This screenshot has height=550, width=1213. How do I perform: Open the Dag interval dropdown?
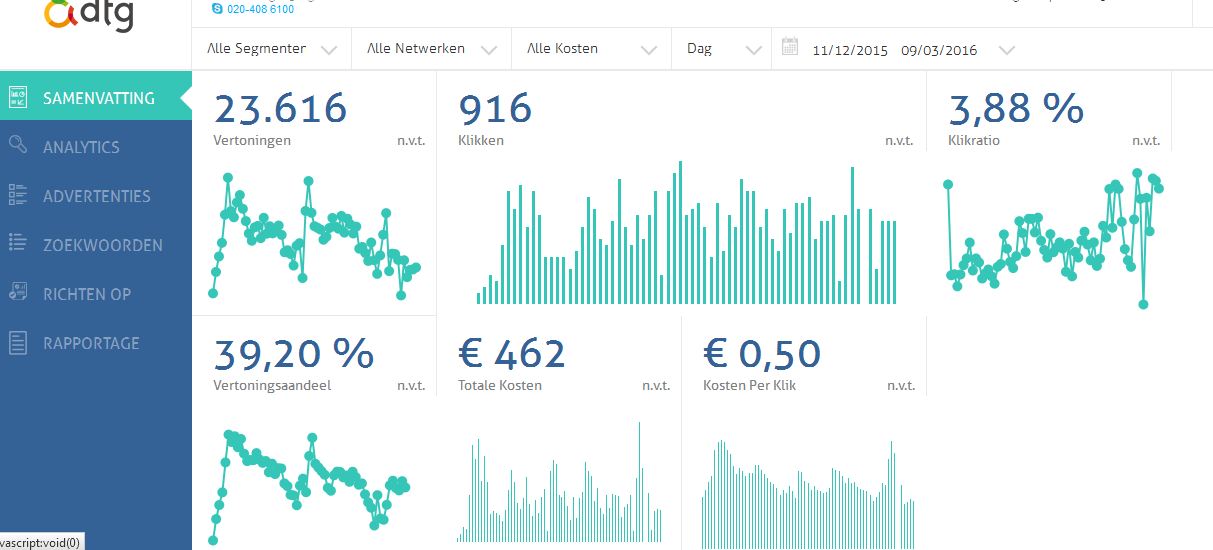click(722, 49)
